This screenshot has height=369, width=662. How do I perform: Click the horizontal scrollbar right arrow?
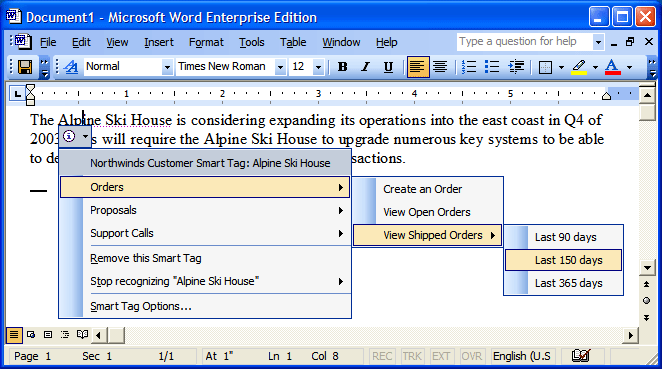click(631, 336)
